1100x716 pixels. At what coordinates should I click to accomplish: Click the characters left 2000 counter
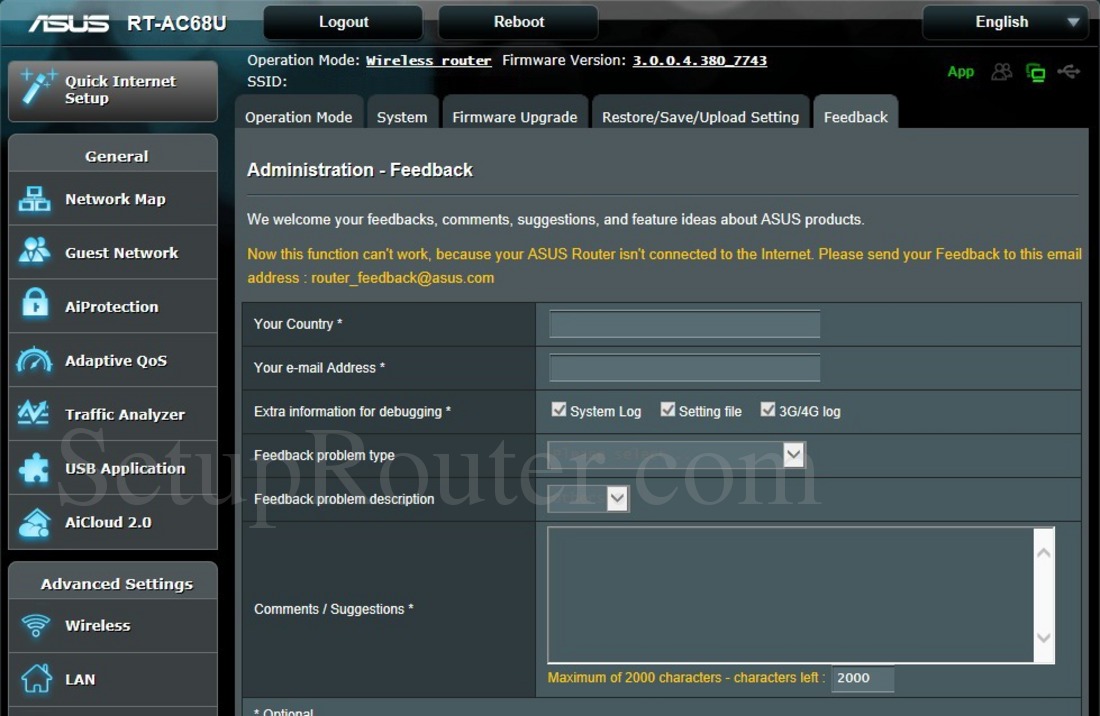click(862, 678)
